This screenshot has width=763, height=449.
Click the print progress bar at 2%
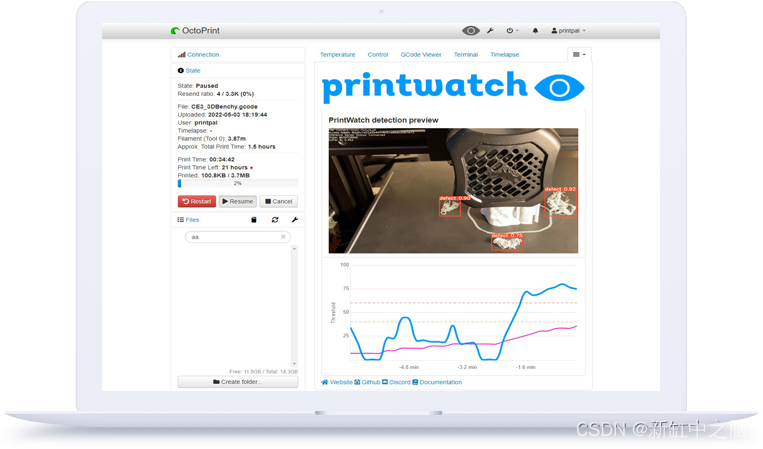tap(238, 183)
